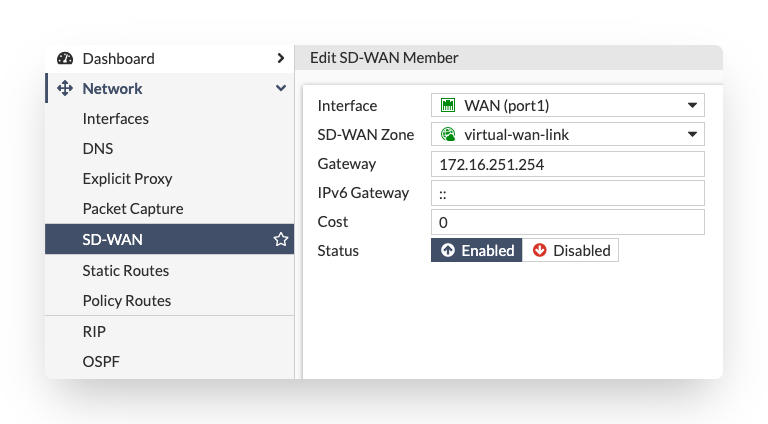The width and height of the screenshot is (768, 424).
Task: Click the Gateway address field
Action: point(567,164)
